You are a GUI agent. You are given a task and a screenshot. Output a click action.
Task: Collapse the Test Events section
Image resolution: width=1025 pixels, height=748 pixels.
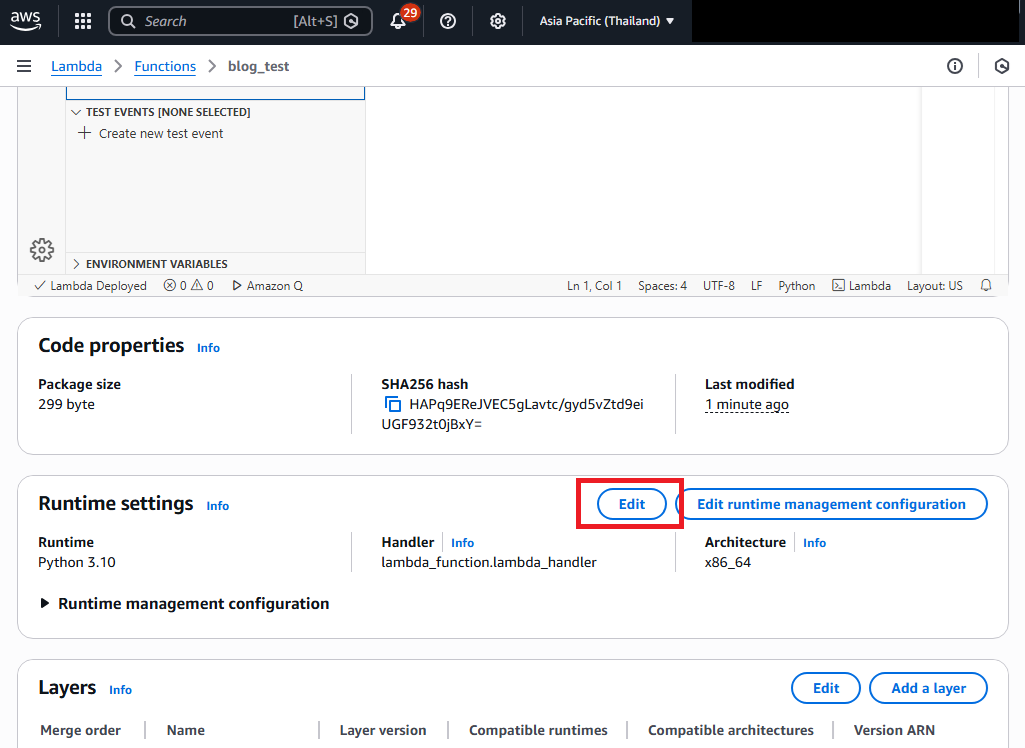coord(76,112)
